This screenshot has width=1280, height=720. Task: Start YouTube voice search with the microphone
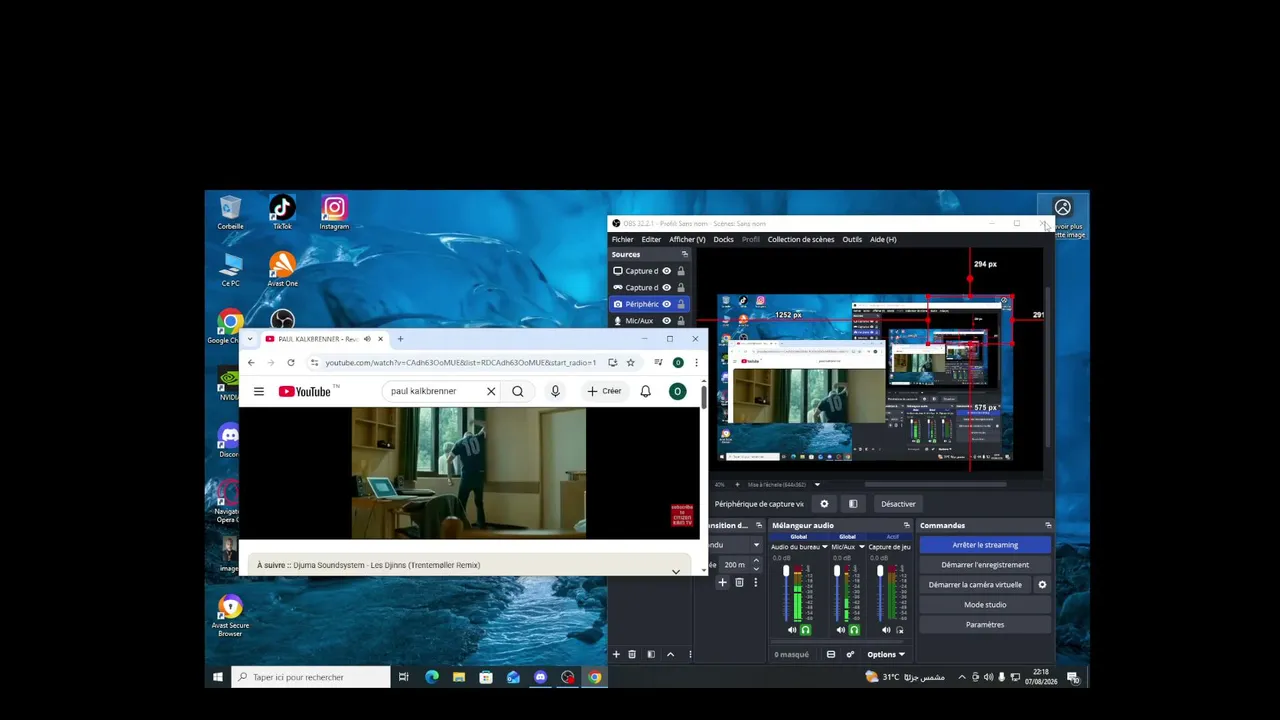(x=555, y=391)
